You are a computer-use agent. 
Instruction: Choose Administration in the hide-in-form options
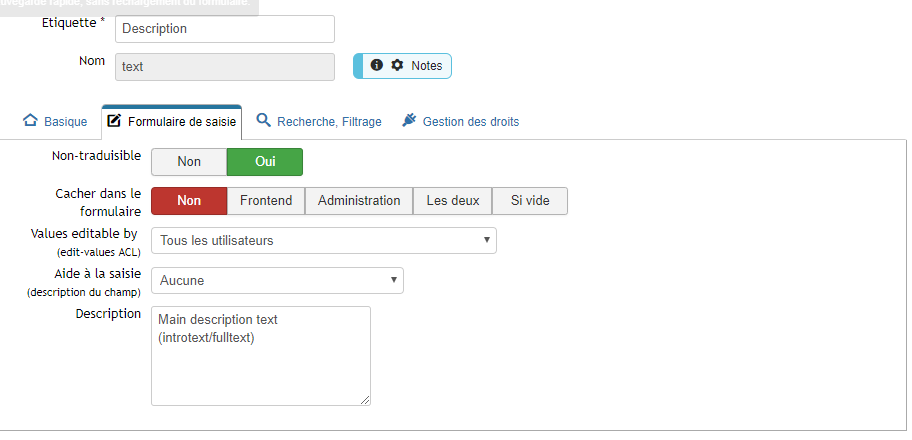click(359, 201)
